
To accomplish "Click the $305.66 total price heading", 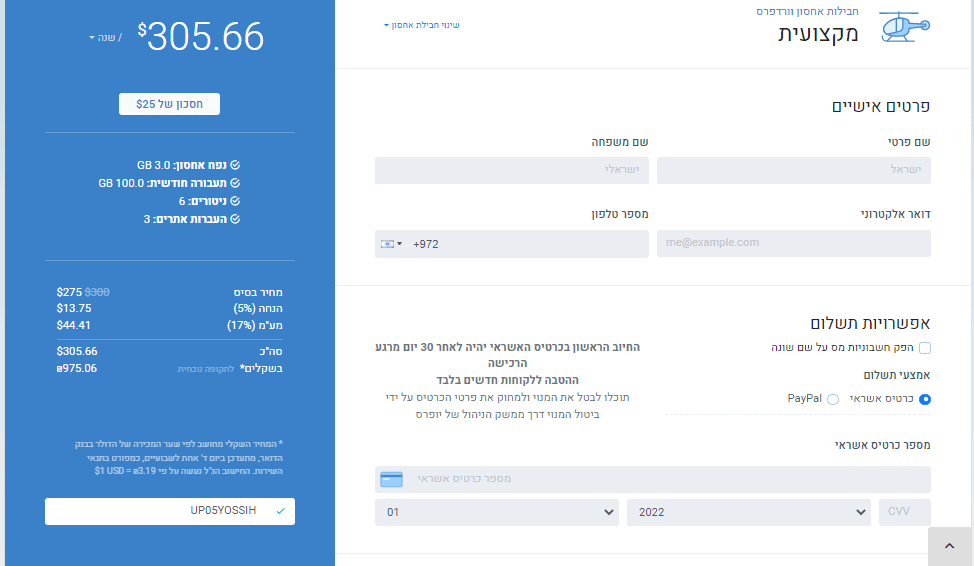I will click(201, 37).
